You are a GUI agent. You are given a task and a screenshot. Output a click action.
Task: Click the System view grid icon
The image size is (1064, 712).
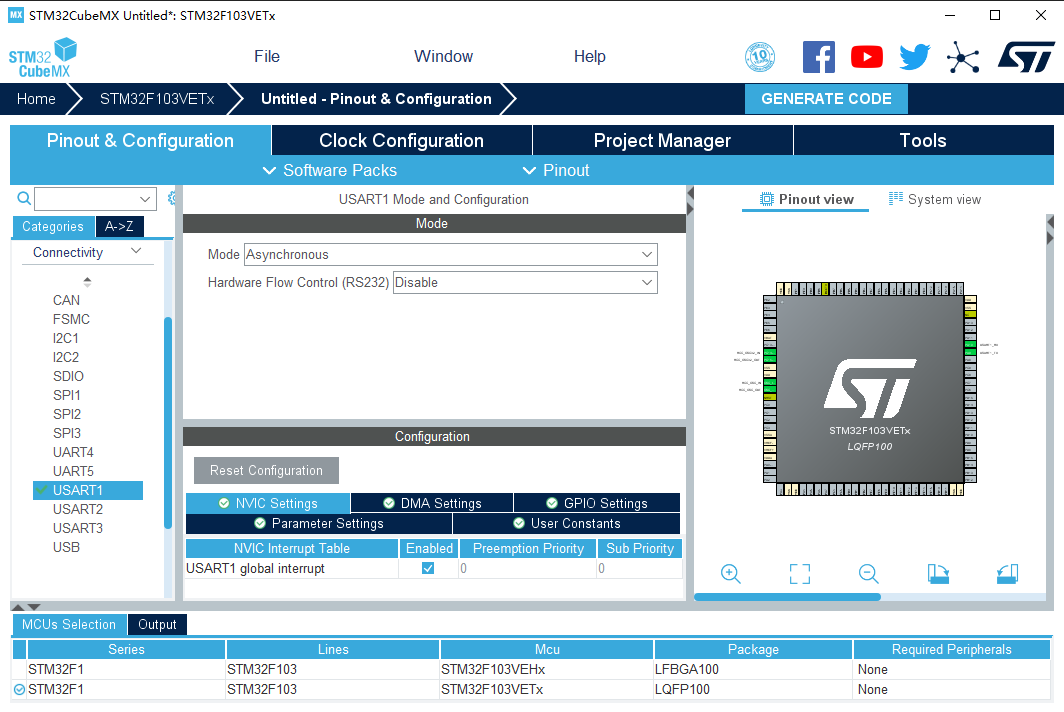click(896, 198)
